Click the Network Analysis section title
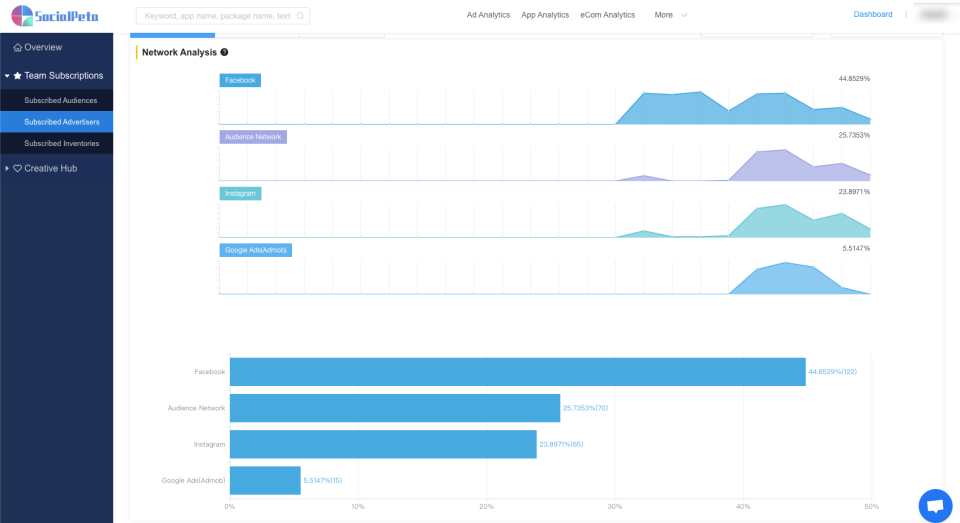The image size is (960, 523). (179, 52)
